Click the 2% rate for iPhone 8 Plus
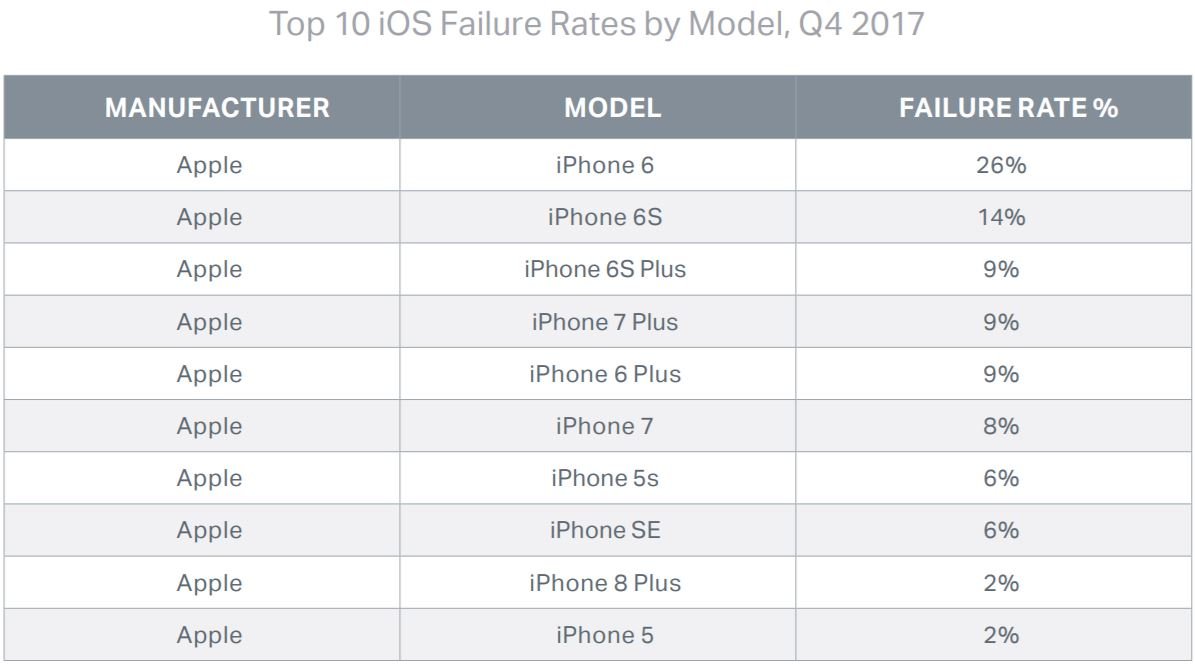The image size is (1195, 664). click(x=1001, y=583)
